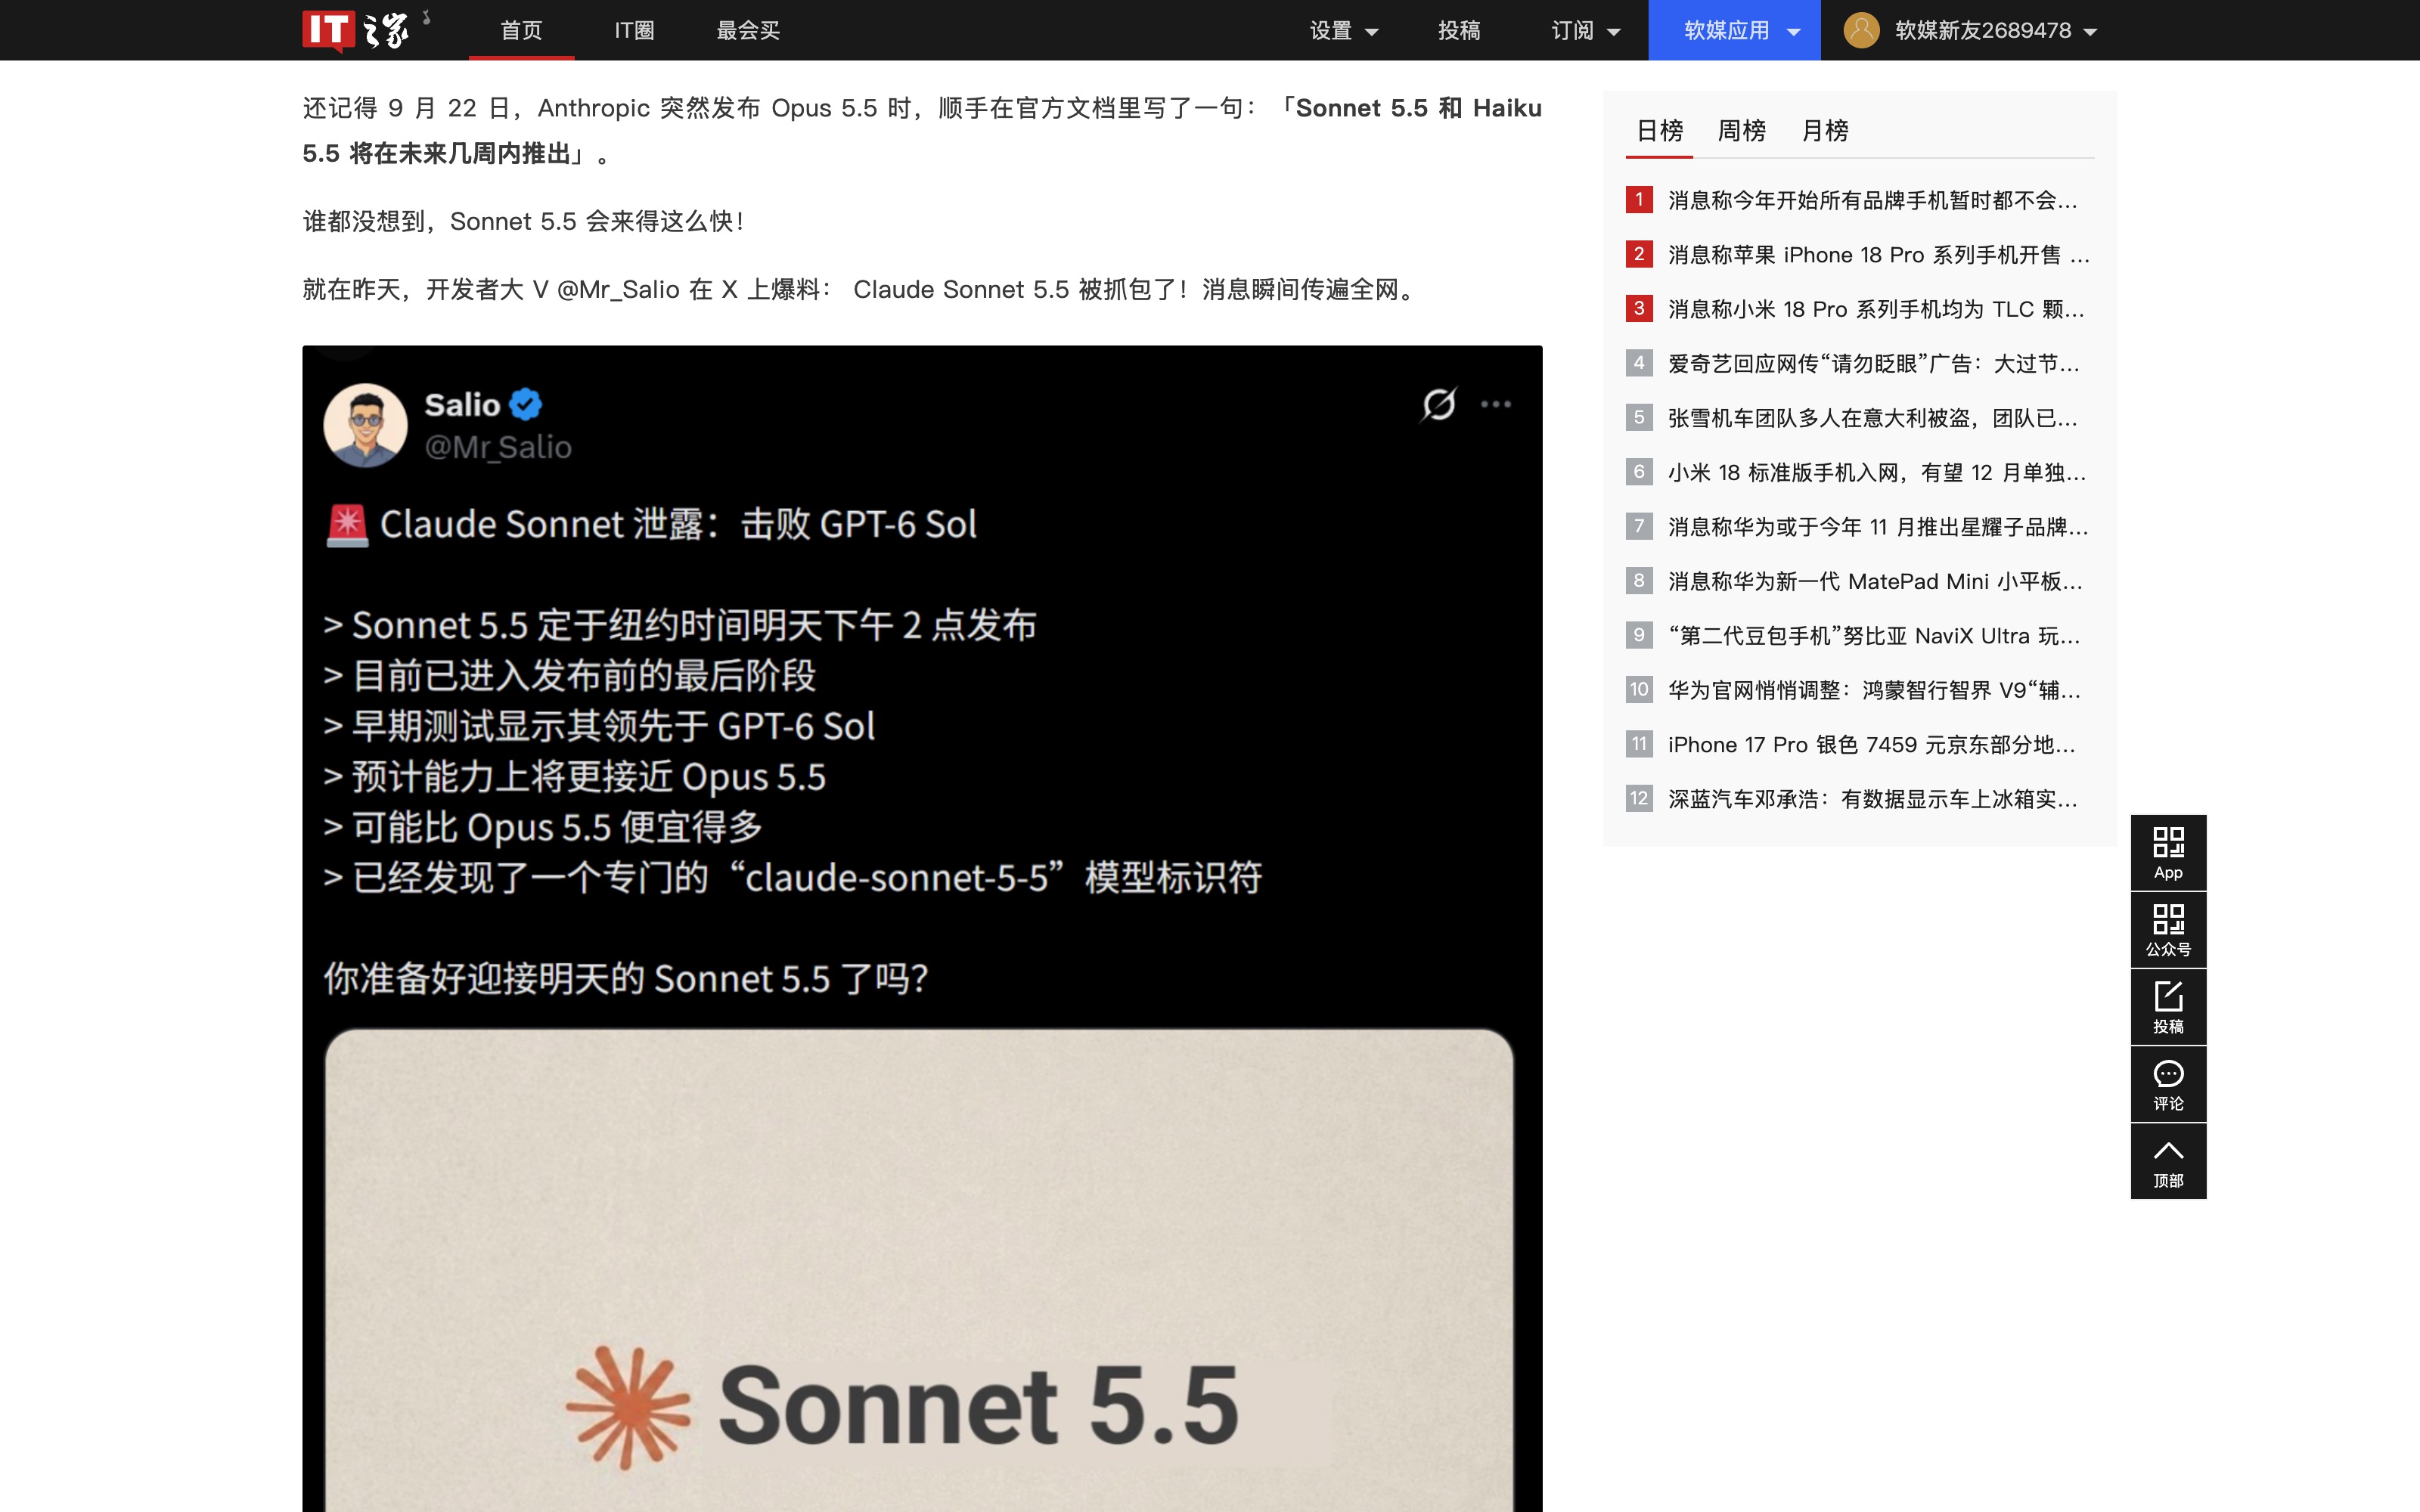Viewport: 2420px width, 1512px height.
Task: Open the App QR code button
Action: [2168, 853]
